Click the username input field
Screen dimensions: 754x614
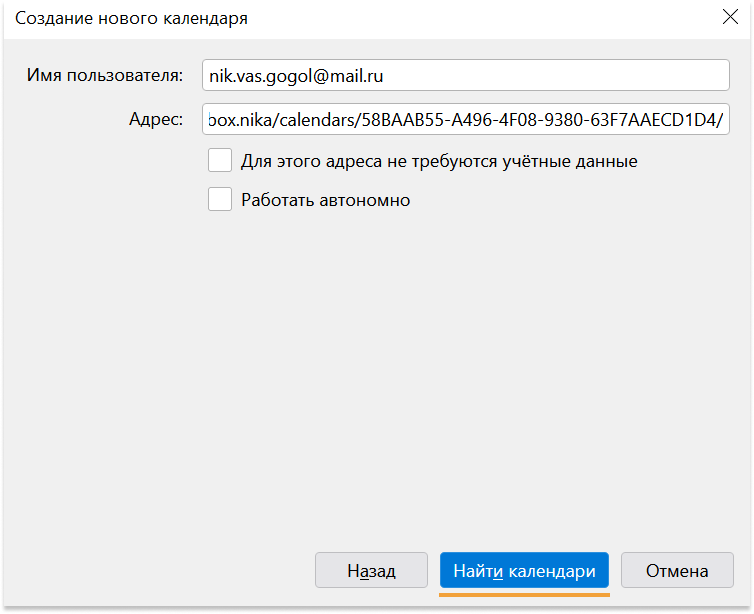(465, 75)
